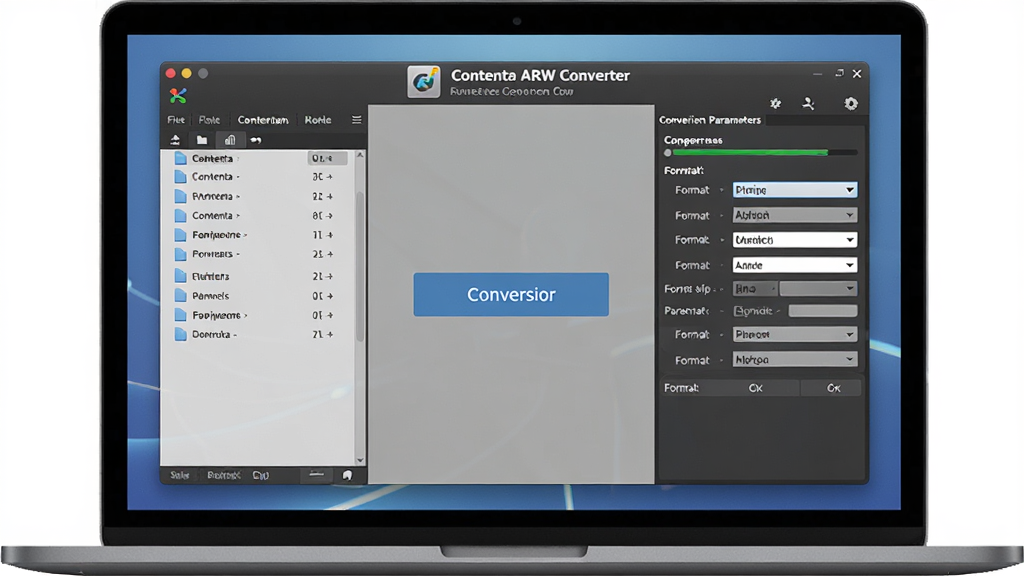This screenshot has height=576, width=1024.
Task: Click the yellow minimize light of the window
Action: pos(187,73)
